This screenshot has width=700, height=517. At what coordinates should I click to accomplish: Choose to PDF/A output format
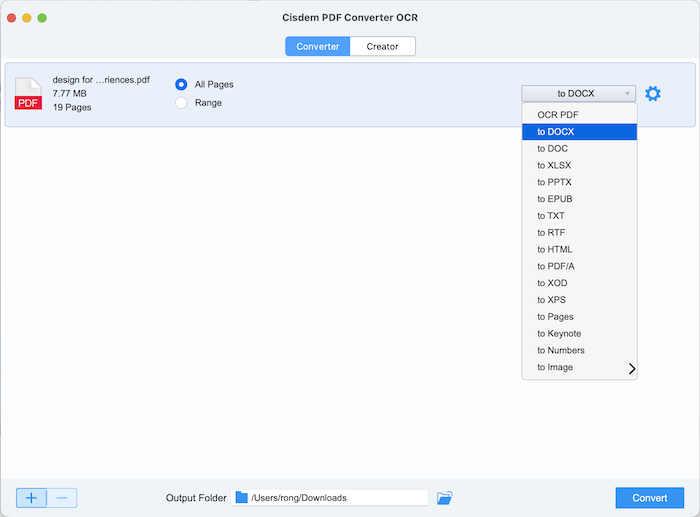(579, 266)
